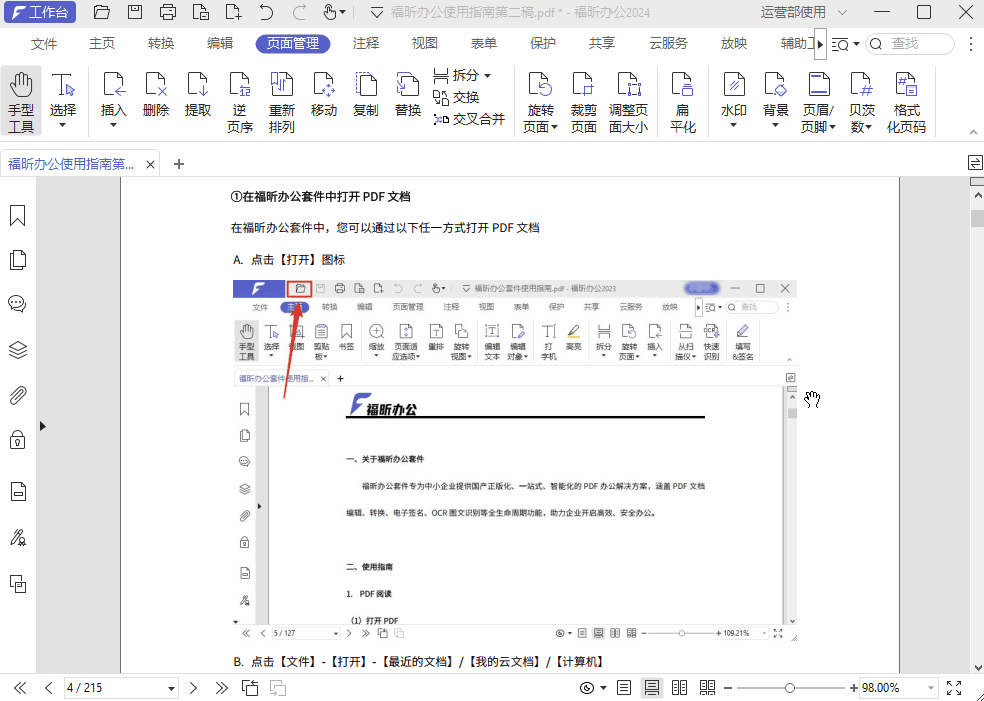Switch to the 注释 ribbon tab
This screenshot has height=701, width=984.
pyautogui.click(x=366, y=43)
